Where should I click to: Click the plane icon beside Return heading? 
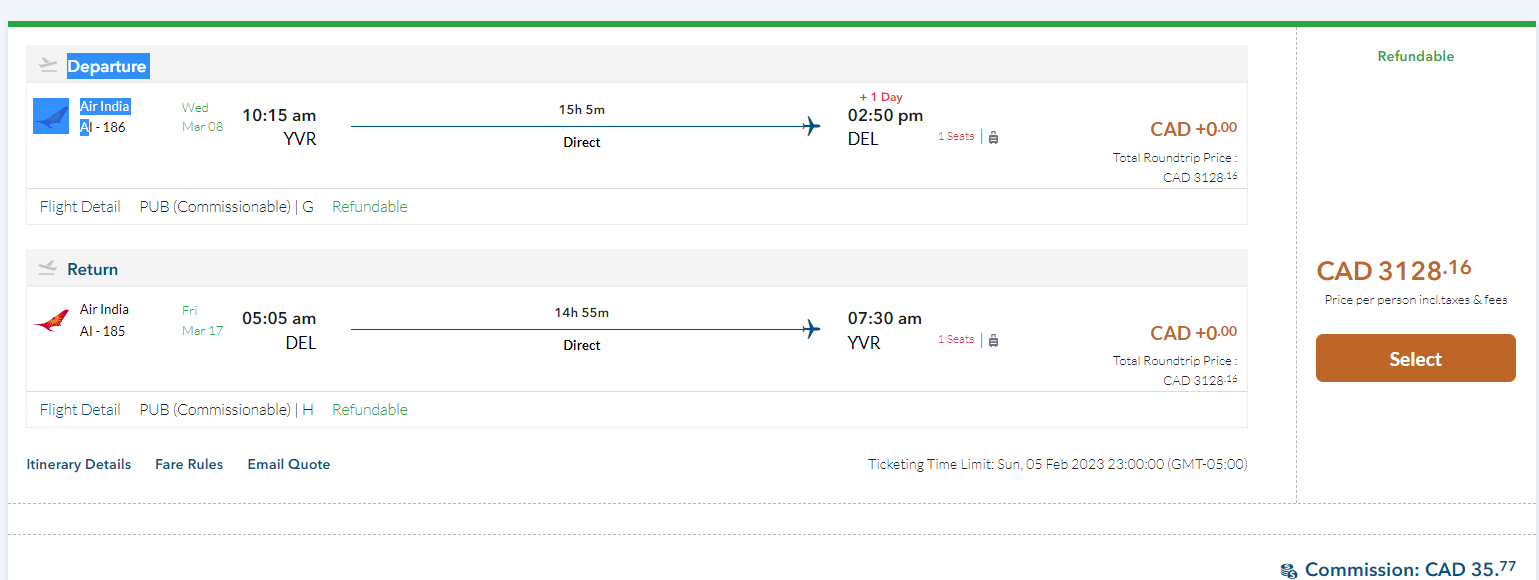click(x=47, y=269)
